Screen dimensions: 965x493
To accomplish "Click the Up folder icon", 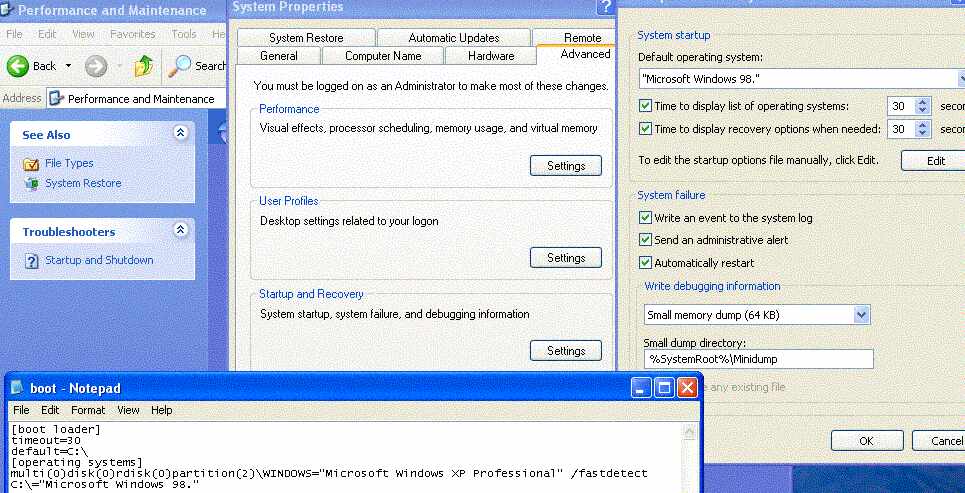I will (x=143, y=66).
